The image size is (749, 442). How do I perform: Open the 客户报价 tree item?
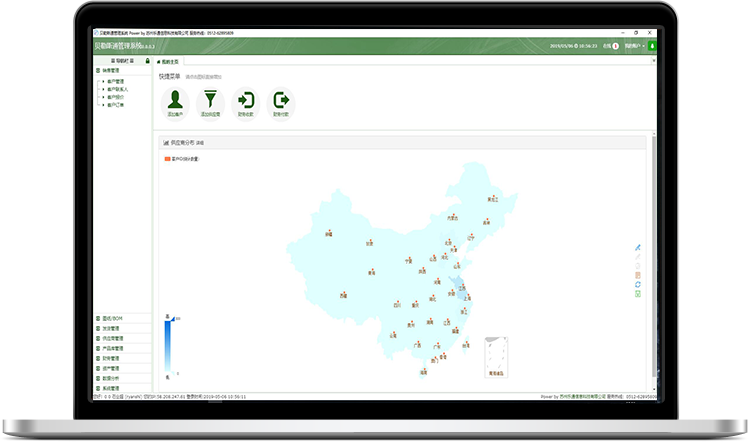pos(116,97)
